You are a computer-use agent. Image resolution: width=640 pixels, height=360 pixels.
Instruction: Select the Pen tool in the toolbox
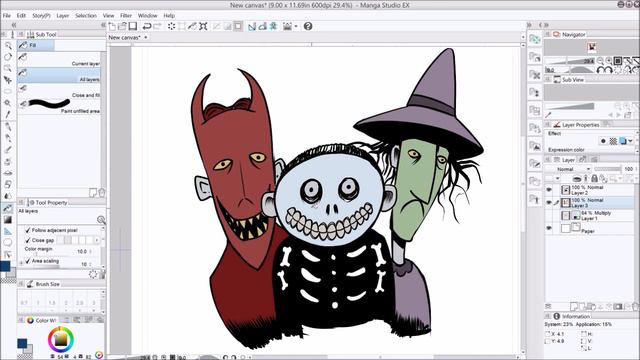coord(8,127)
